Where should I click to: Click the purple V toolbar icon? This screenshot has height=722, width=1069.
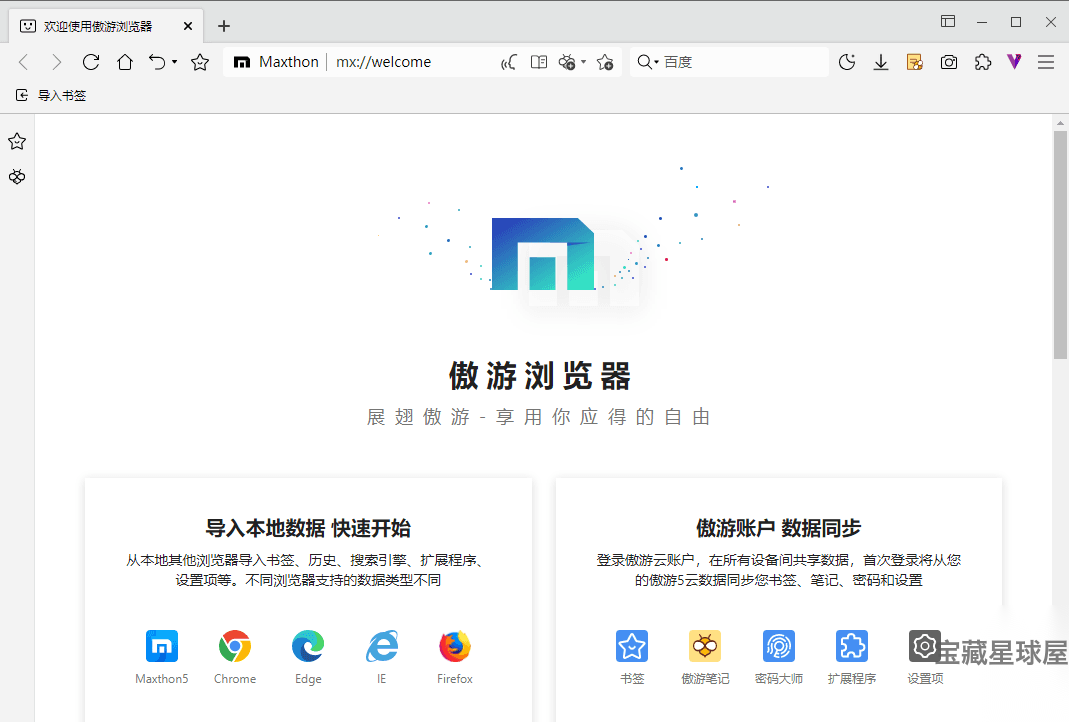click(x=1014, y=62)
